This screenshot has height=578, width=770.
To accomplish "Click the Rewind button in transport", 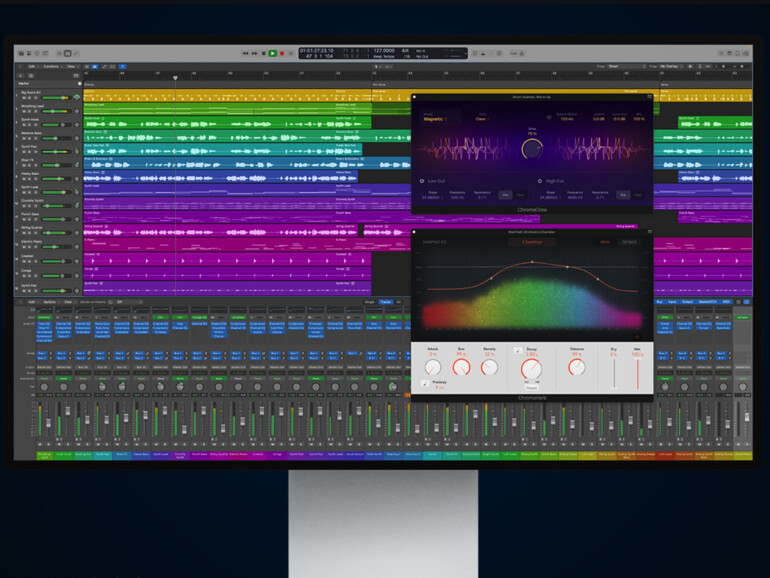I will (x=245, y=53).
